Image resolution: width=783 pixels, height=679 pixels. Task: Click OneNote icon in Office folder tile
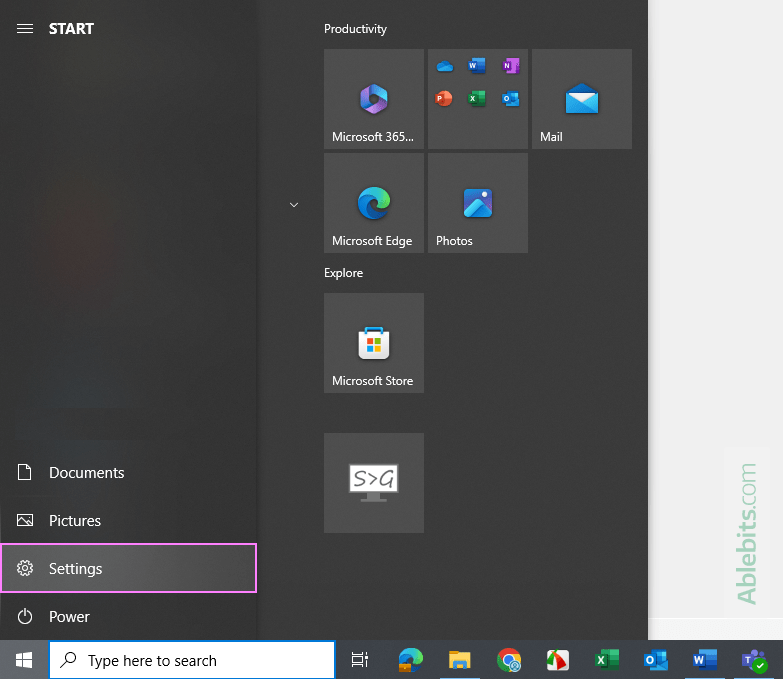pyautogui.click(x=510, y=65)
